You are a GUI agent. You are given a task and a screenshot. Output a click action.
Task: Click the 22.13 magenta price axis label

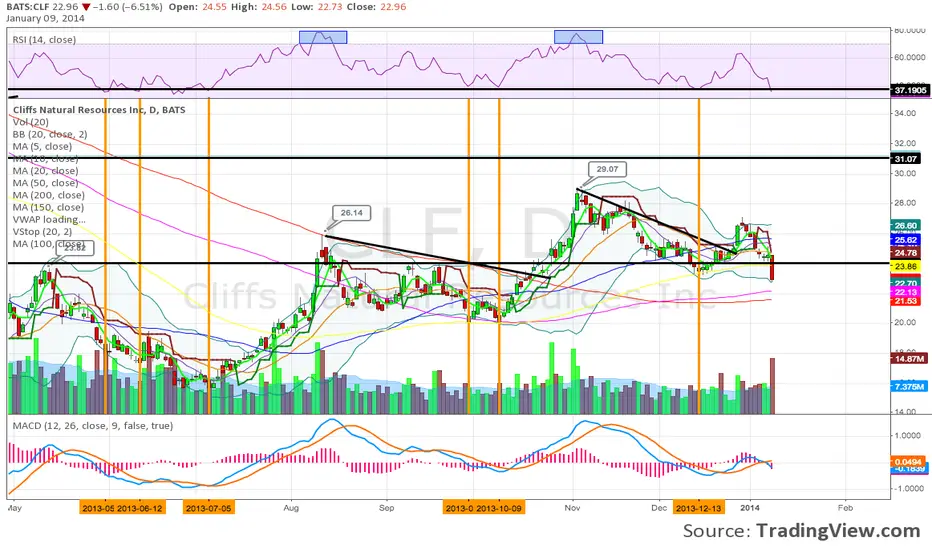(906, 292)
